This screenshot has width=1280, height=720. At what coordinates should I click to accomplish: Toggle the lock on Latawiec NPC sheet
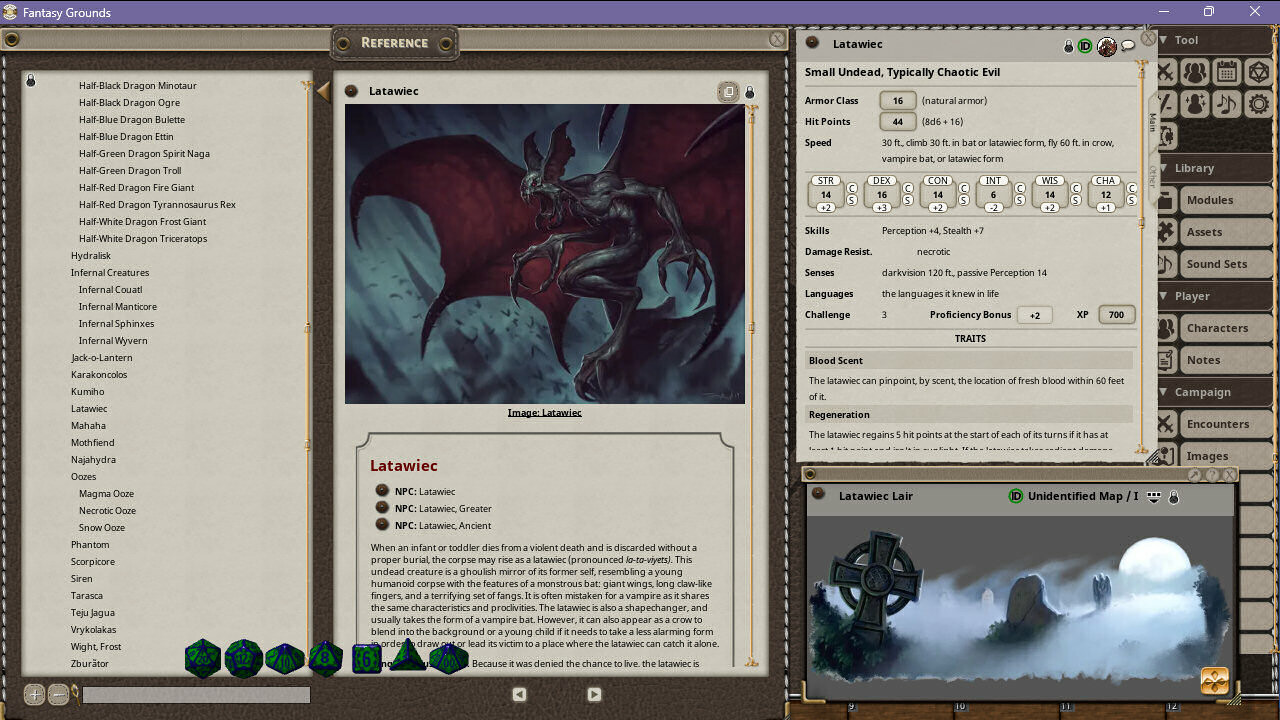coord(1068,46)
